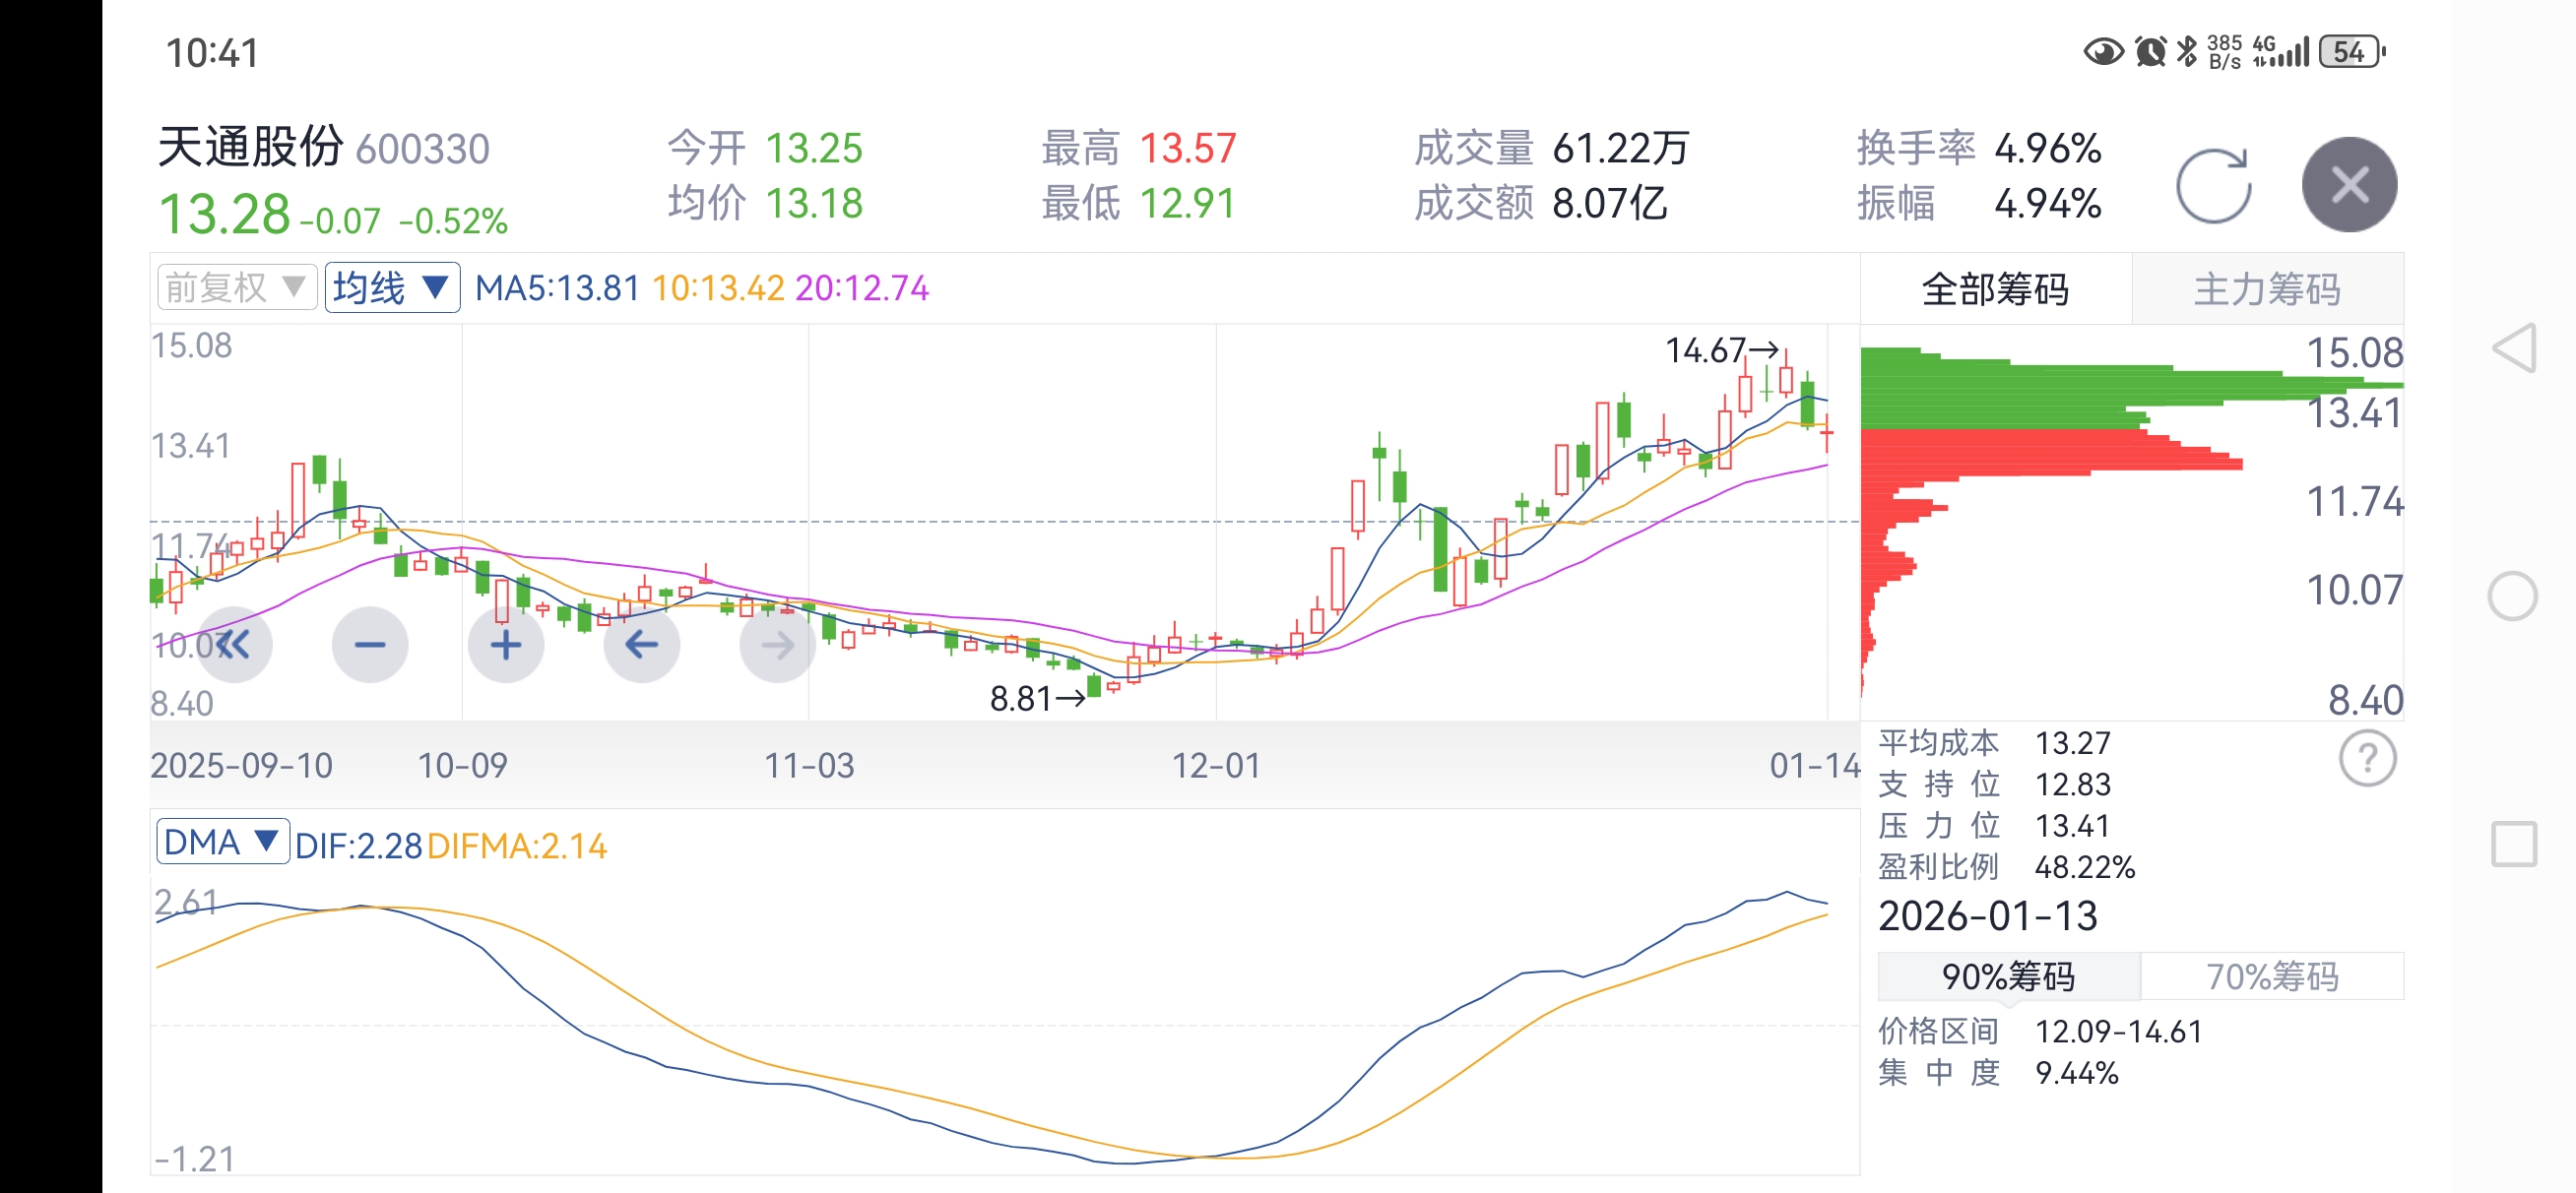Open the 前复权 adjustment dropdown
The height and width of the screenshot is (1193, 2576).
click(236, 288)
